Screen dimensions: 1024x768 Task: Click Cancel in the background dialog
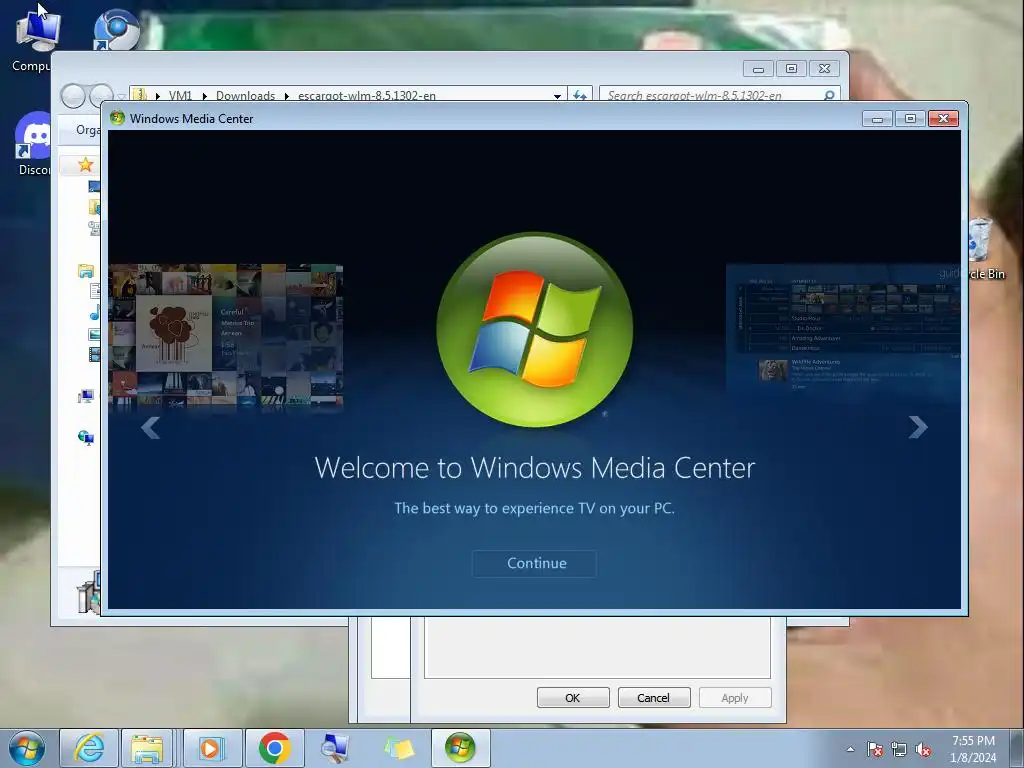654,697
